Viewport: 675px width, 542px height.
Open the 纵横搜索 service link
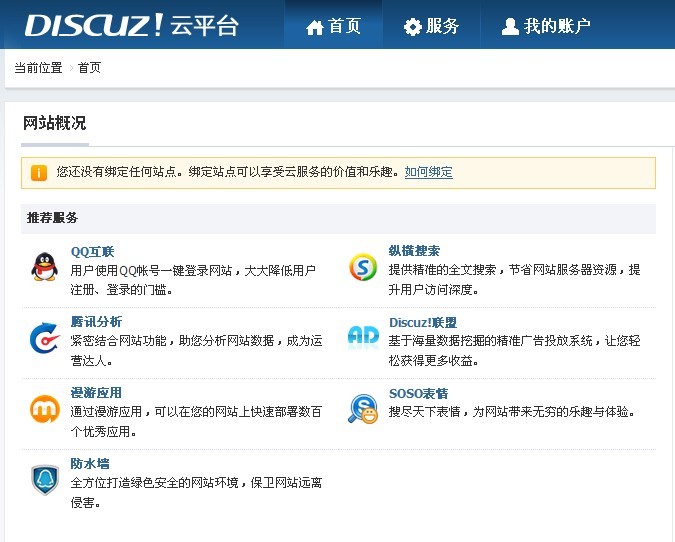[x=414, y=251]
